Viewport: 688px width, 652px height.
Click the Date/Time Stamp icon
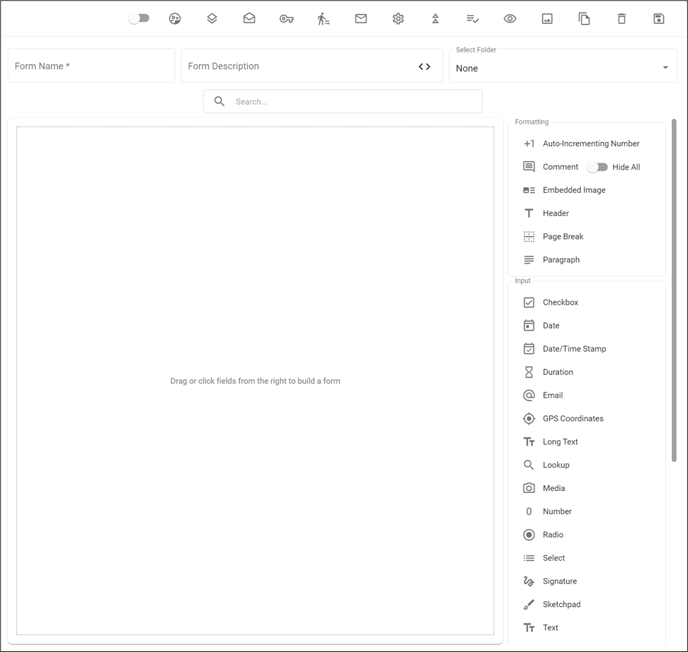tap(529, 349)
